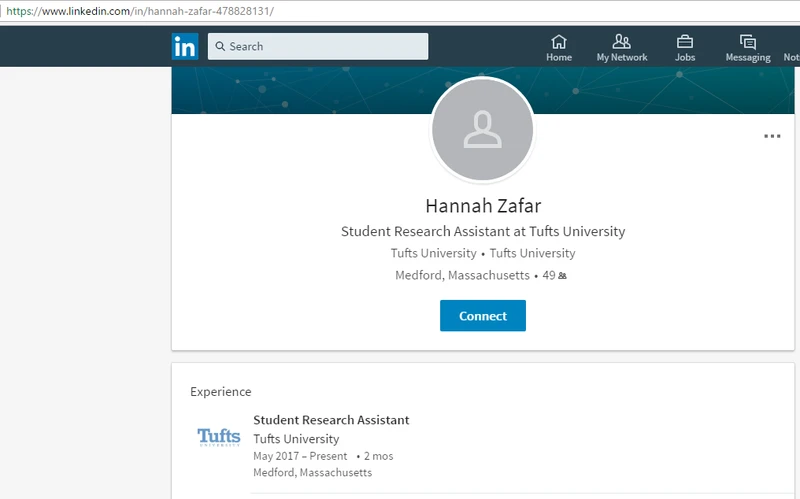Focus the LinkedIn Search field
Screen dimensions: 800x499
click(318, 46)
